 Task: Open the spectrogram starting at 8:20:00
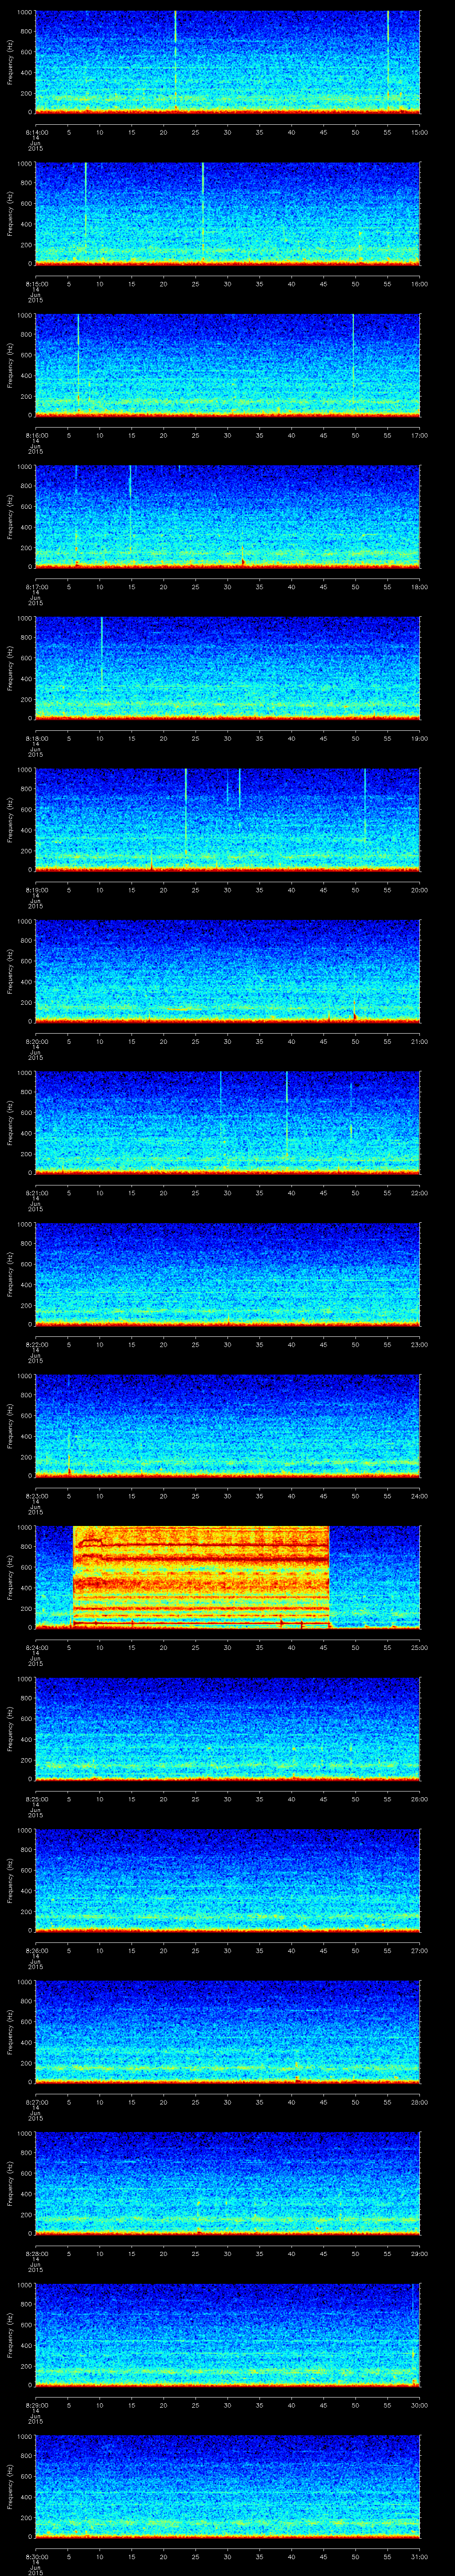click(227, 971)
